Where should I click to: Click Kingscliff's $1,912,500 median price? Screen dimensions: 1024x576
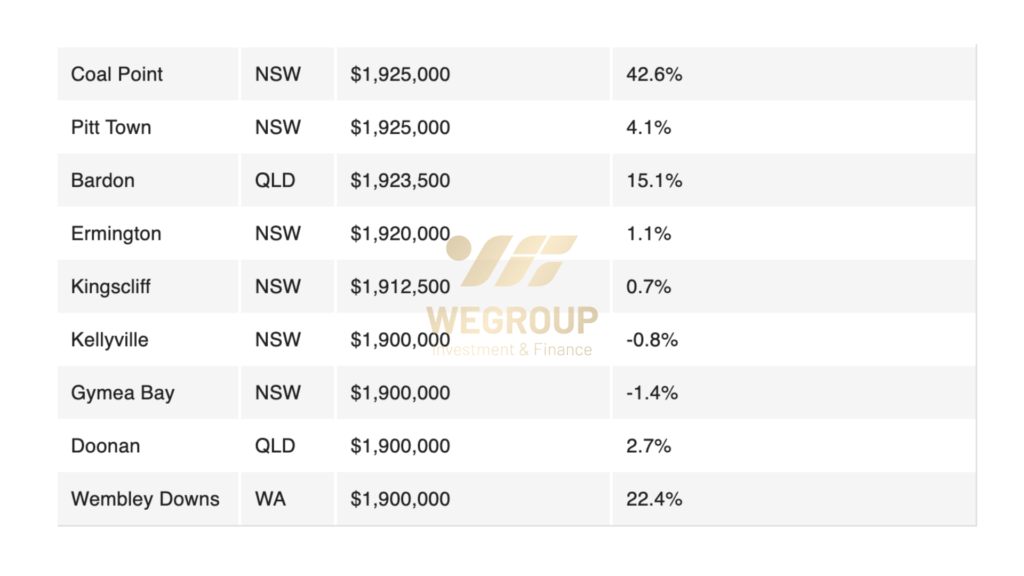pyautogui.click(x=400, y=287)
